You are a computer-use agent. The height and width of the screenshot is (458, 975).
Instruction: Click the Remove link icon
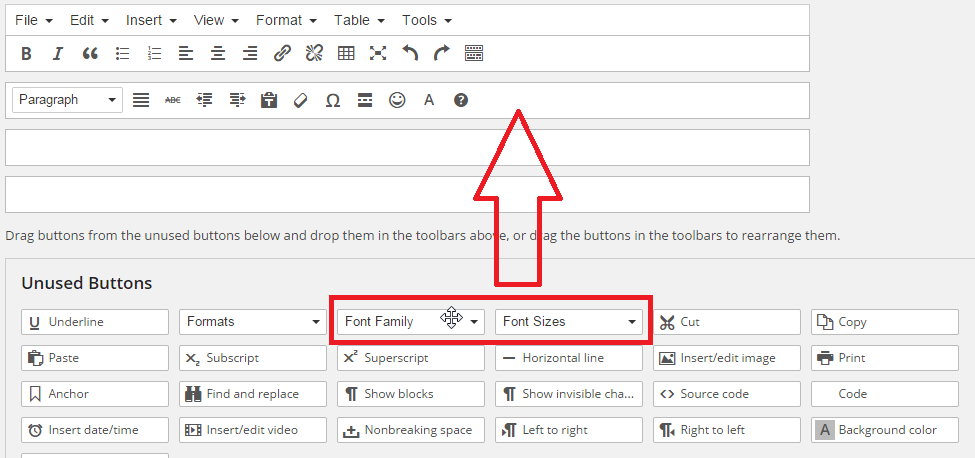click(314, 53)
